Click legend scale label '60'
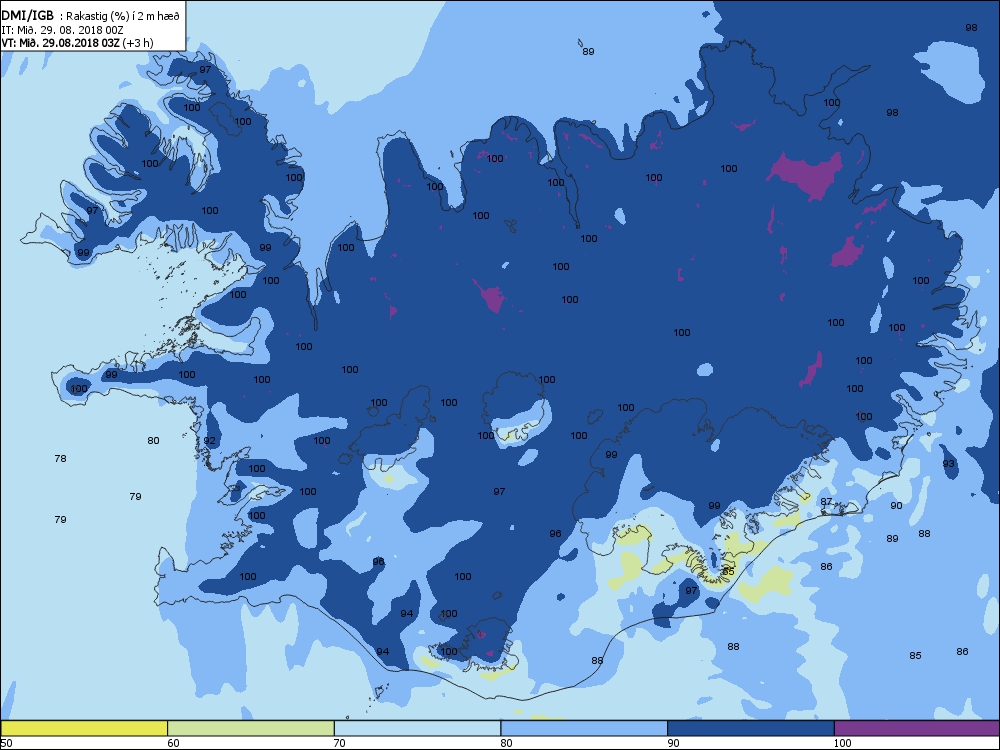The height and width of the screenshot is (750, 1000). click(x=173, y=742)
